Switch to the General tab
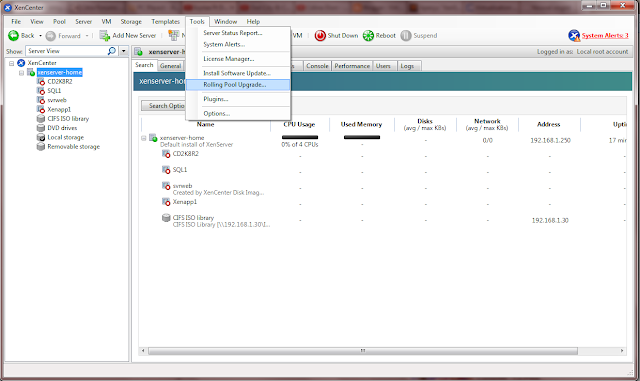 pos(171,66)
